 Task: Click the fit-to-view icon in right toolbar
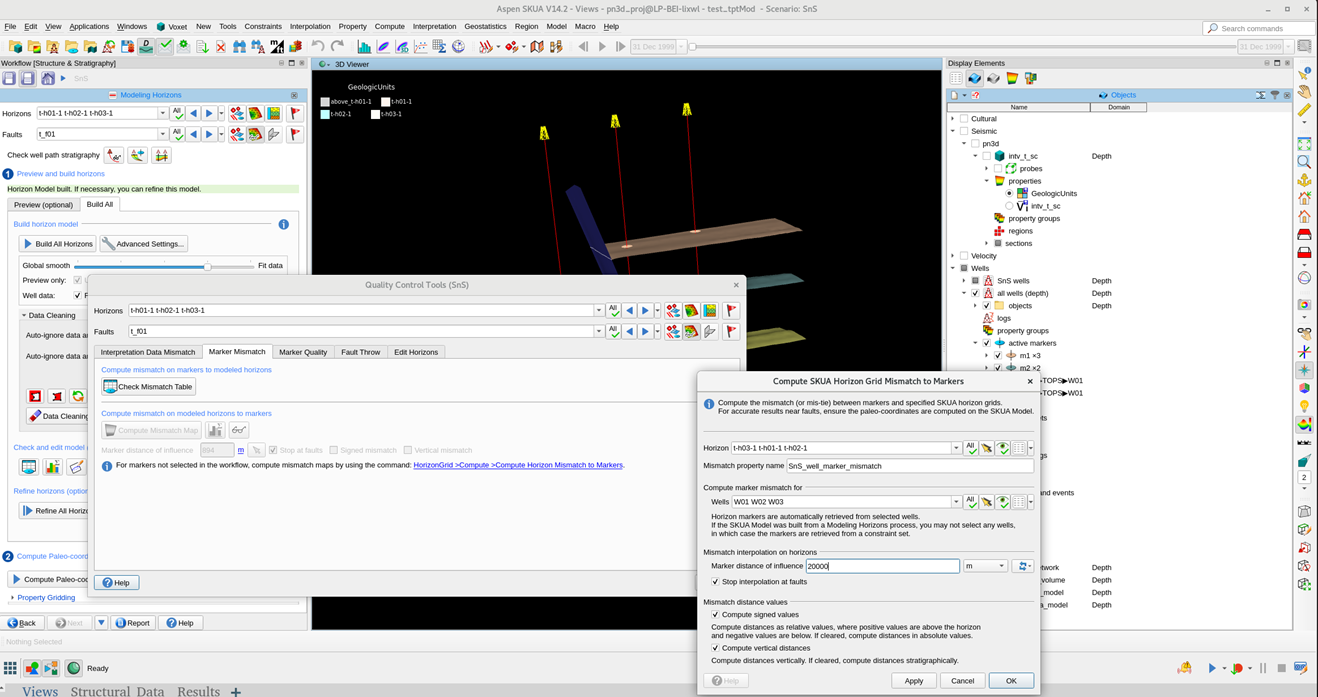1304,144
